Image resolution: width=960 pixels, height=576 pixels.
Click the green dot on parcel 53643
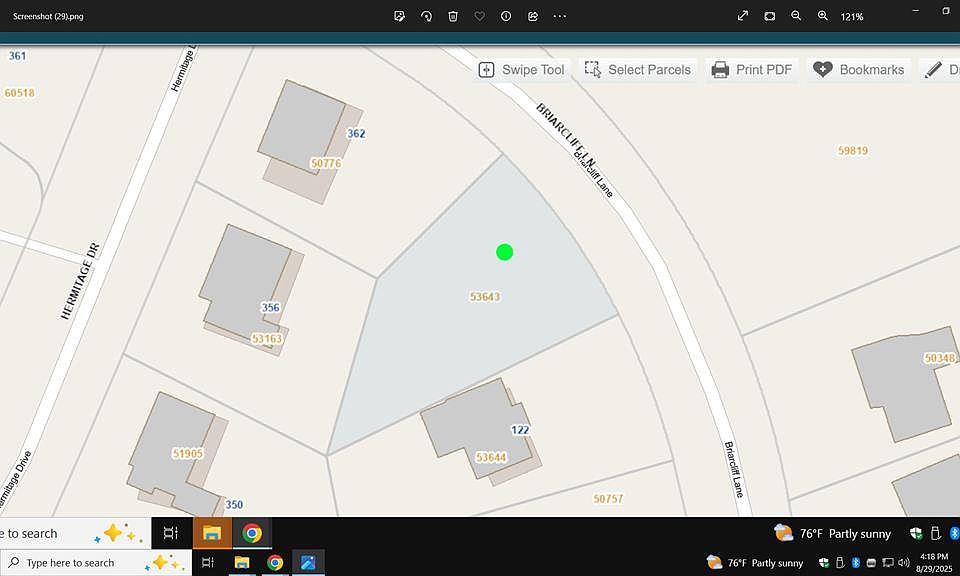pos(505,252)
